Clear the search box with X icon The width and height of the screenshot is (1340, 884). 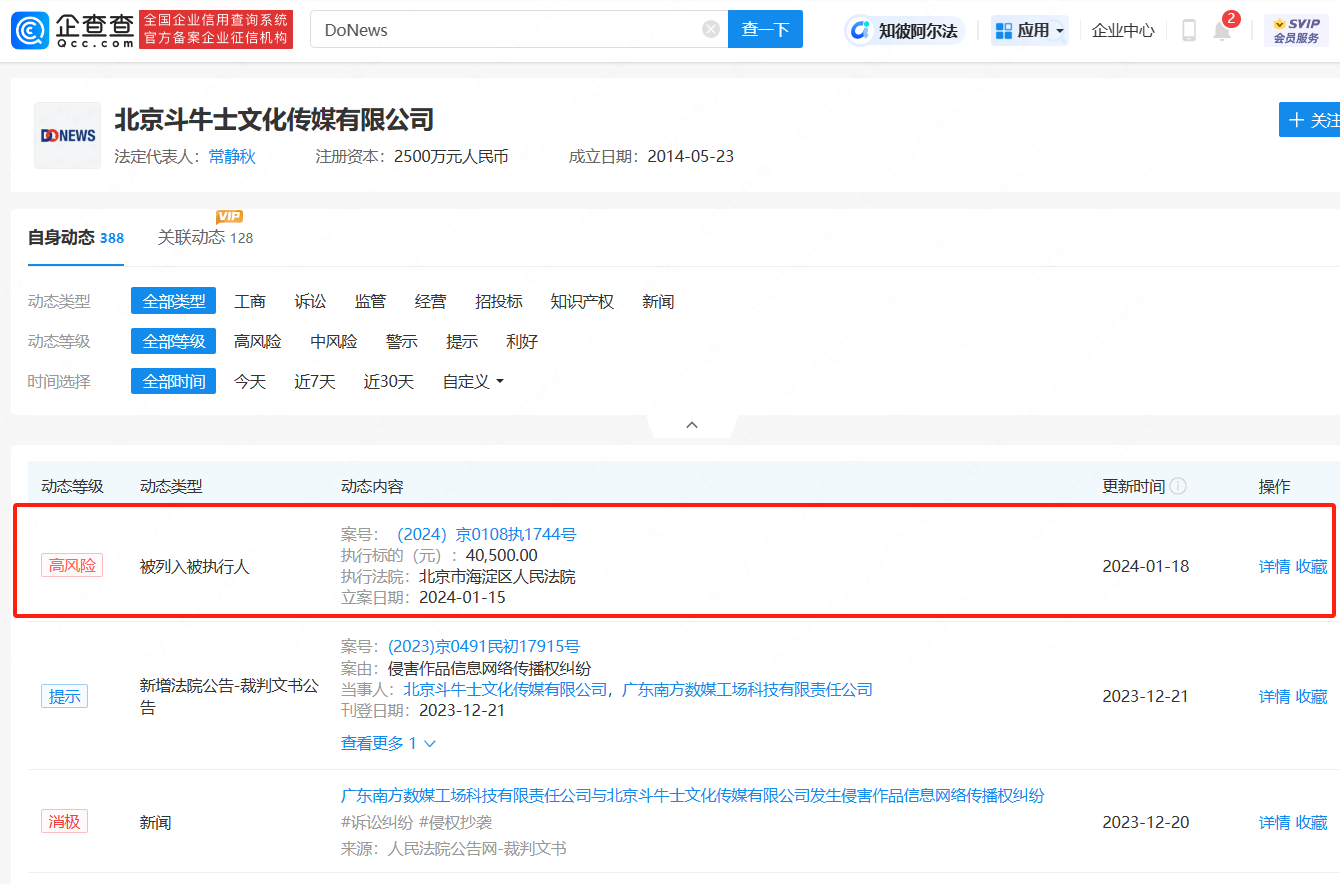coord(711,29)
